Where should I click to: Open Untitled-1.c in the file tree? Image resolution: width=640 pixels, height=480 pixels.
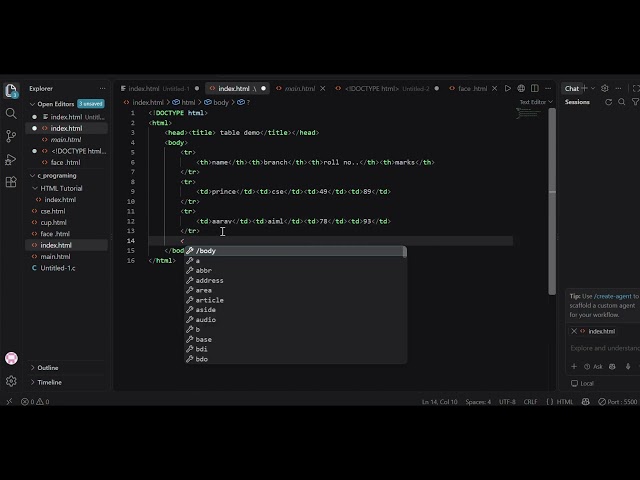tap(67, 268)
